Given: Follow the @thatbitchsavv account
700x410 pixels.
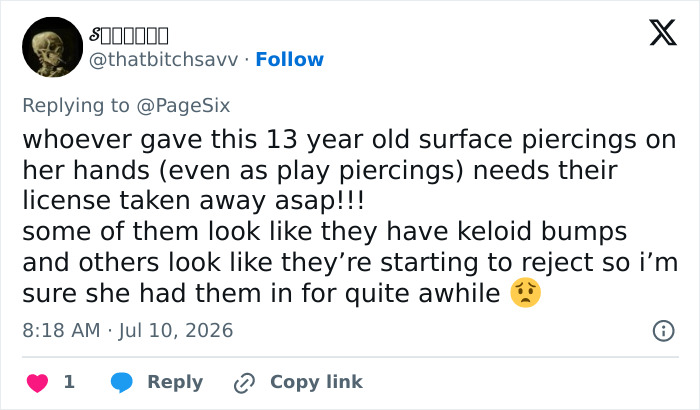Looking at the screenshot, I should tap(289, 59).
